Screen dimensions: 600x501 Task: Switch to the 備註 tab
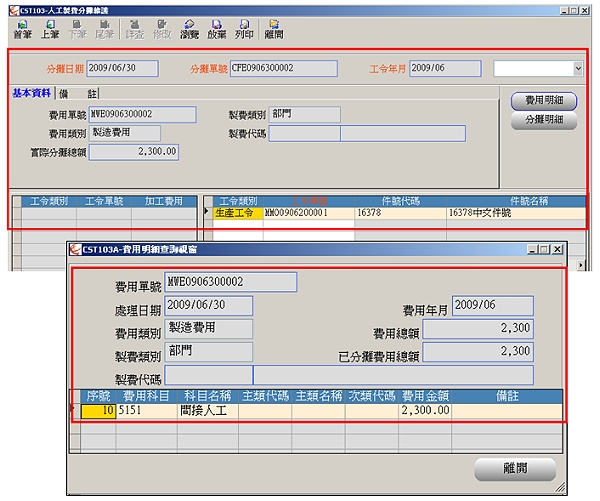pyautogui.click(x=78, y=94)
